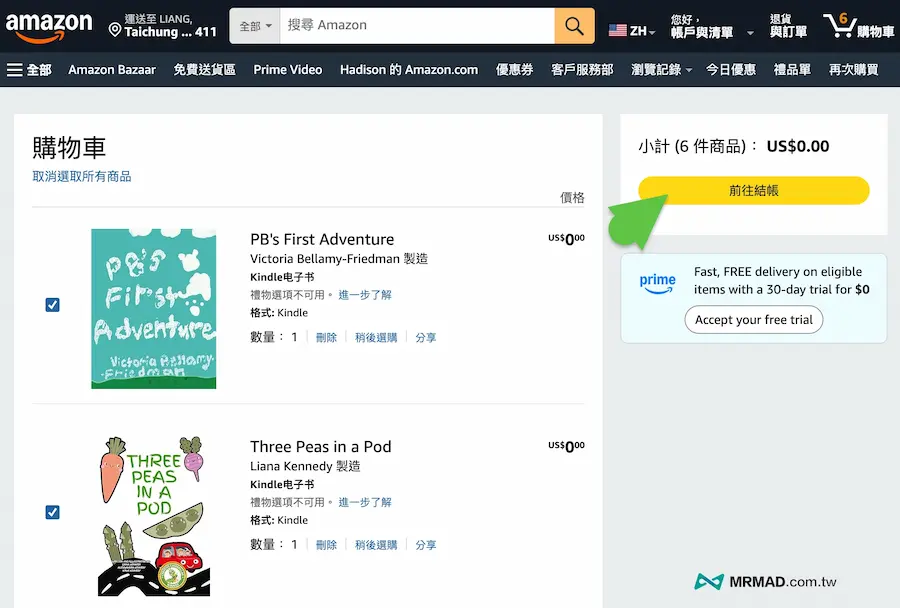
Task: Click the Amazon logo
Action: [x=49, y=27]
